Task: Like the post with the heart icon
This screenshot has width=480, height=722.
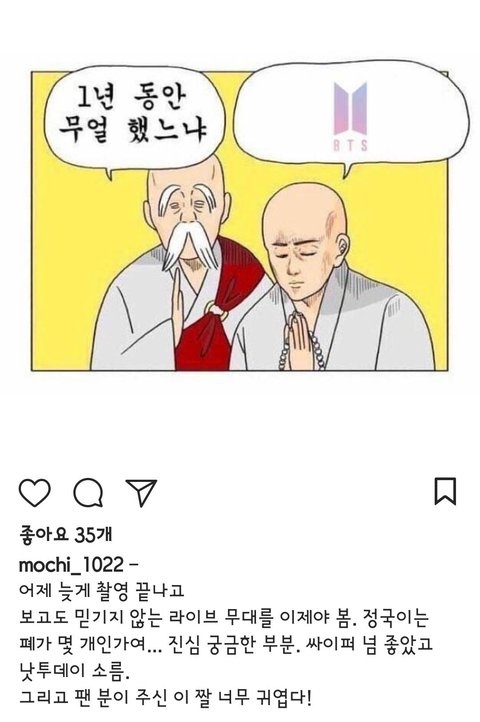Action: pos(35,492)
